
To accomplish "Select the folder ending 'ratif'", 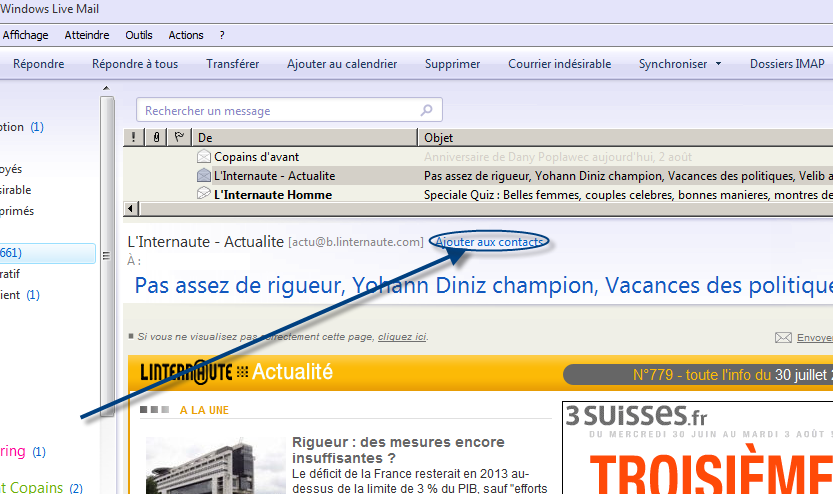I will click(x=10, y=274).
